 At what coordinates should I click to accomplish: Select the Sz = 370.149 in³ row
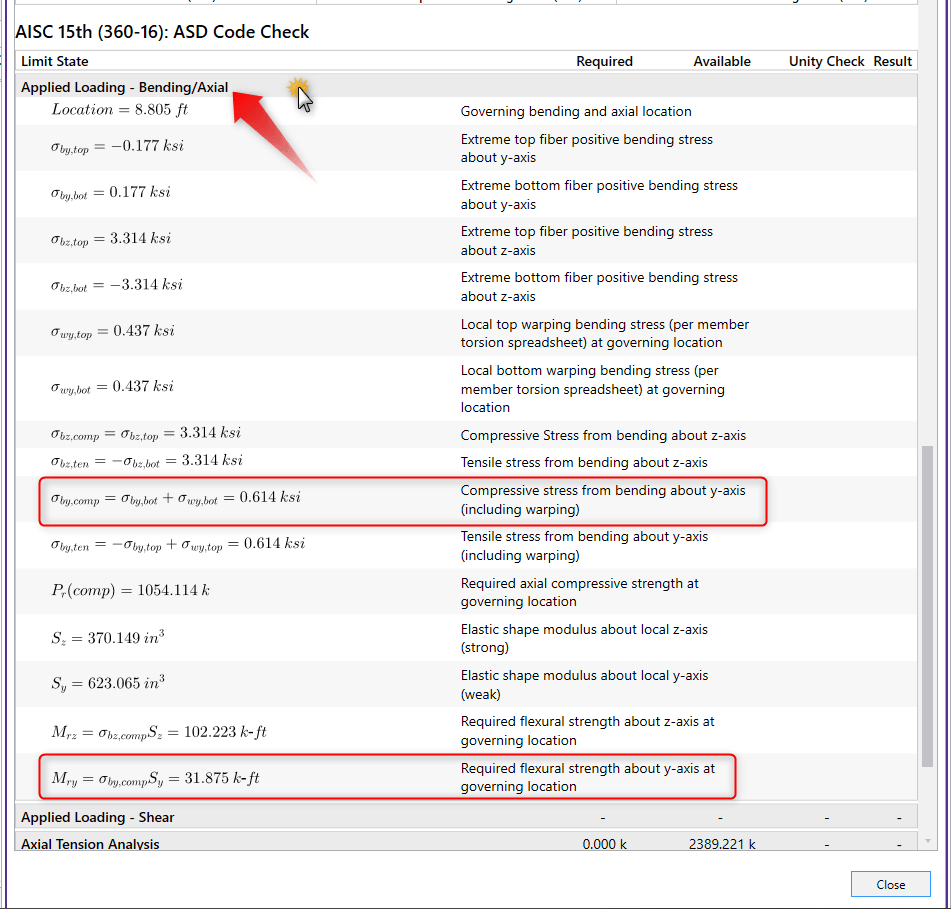(108, 637)
